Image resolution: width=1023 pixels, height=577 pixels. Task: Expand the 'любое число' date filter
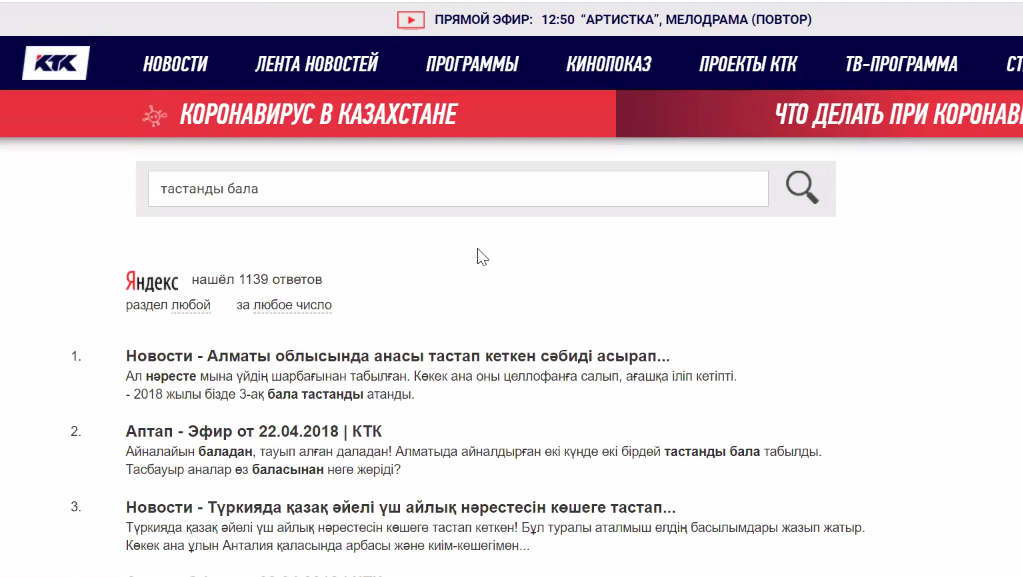(x=292, y=305)
